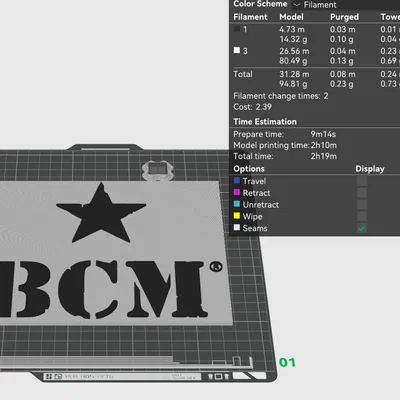Click filament 1 model weight '14.32 g'
This screenshot has height=400, width=400.
pyautogui.click(x=293, y=39)
